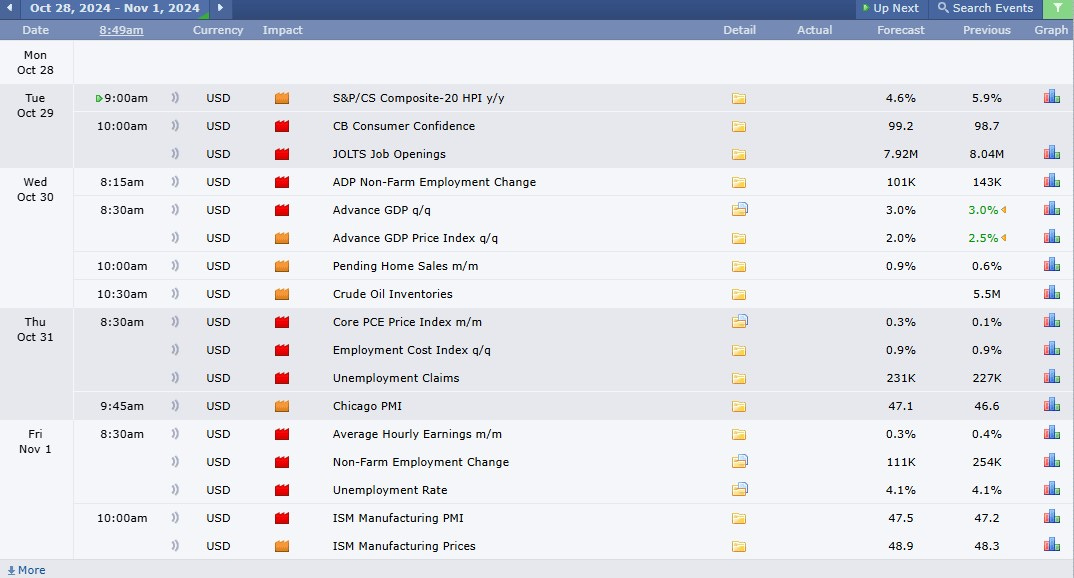This screenshot has width=1074, height=578.
Task: Click red impact icon for Unemployment Rate
Action: coord(282,490)
